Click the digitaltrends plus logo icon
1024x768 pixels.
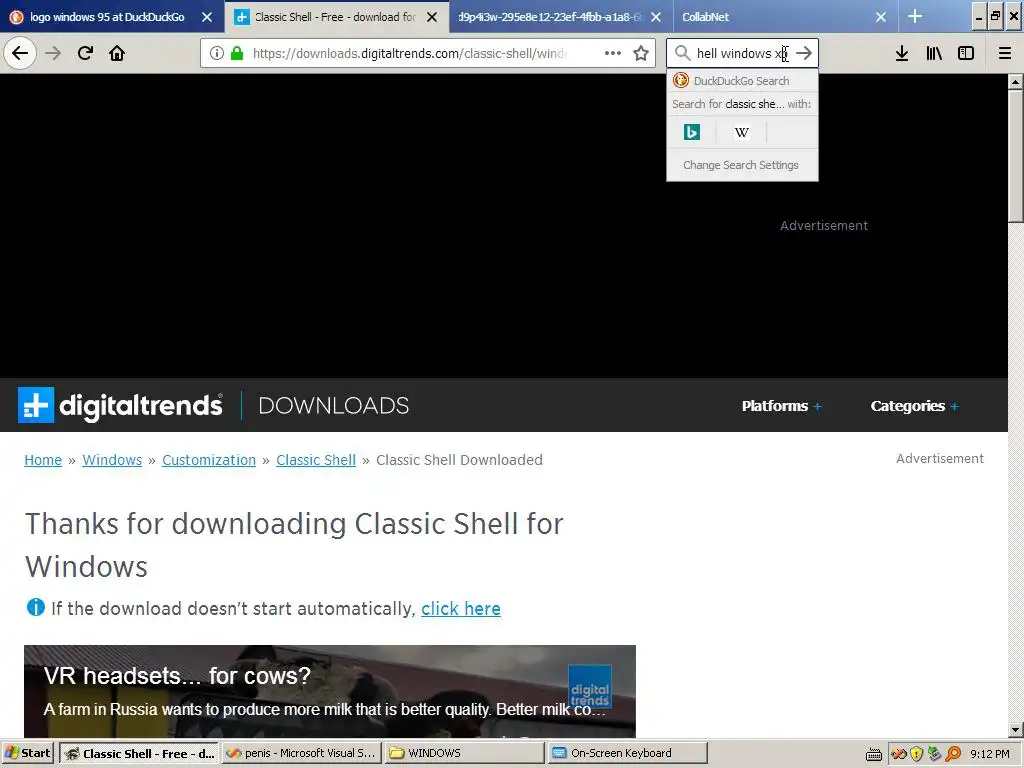click(x=36, y=405)
